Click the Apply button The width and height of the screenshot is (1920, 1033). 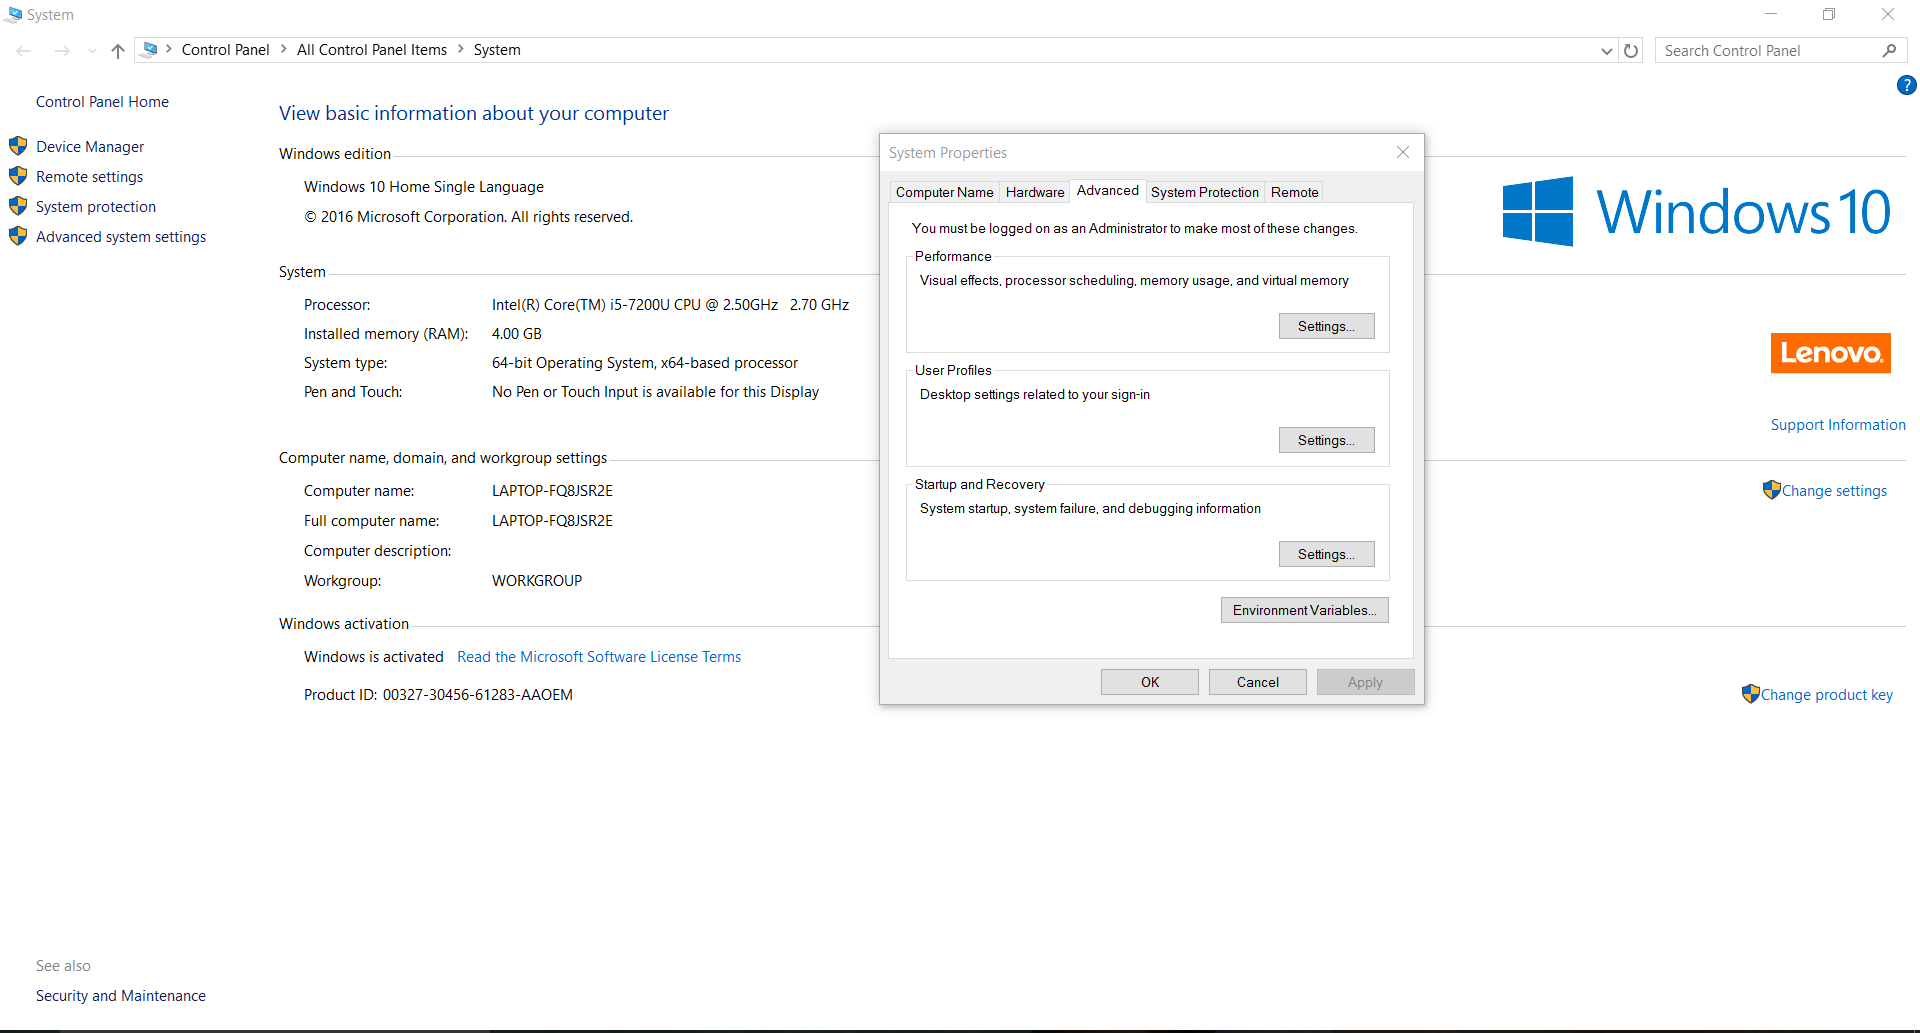1365,682
